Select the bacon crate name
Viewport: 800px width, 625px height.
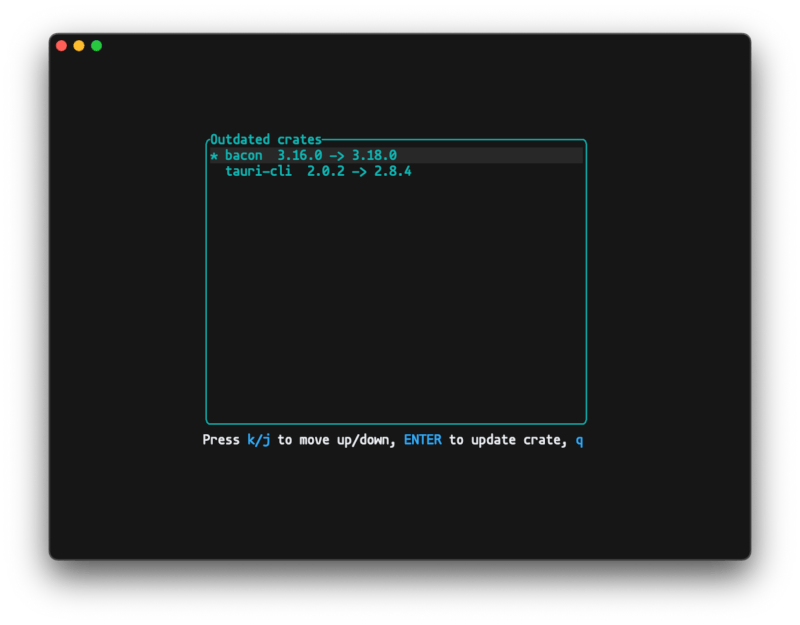pos(243,156)
